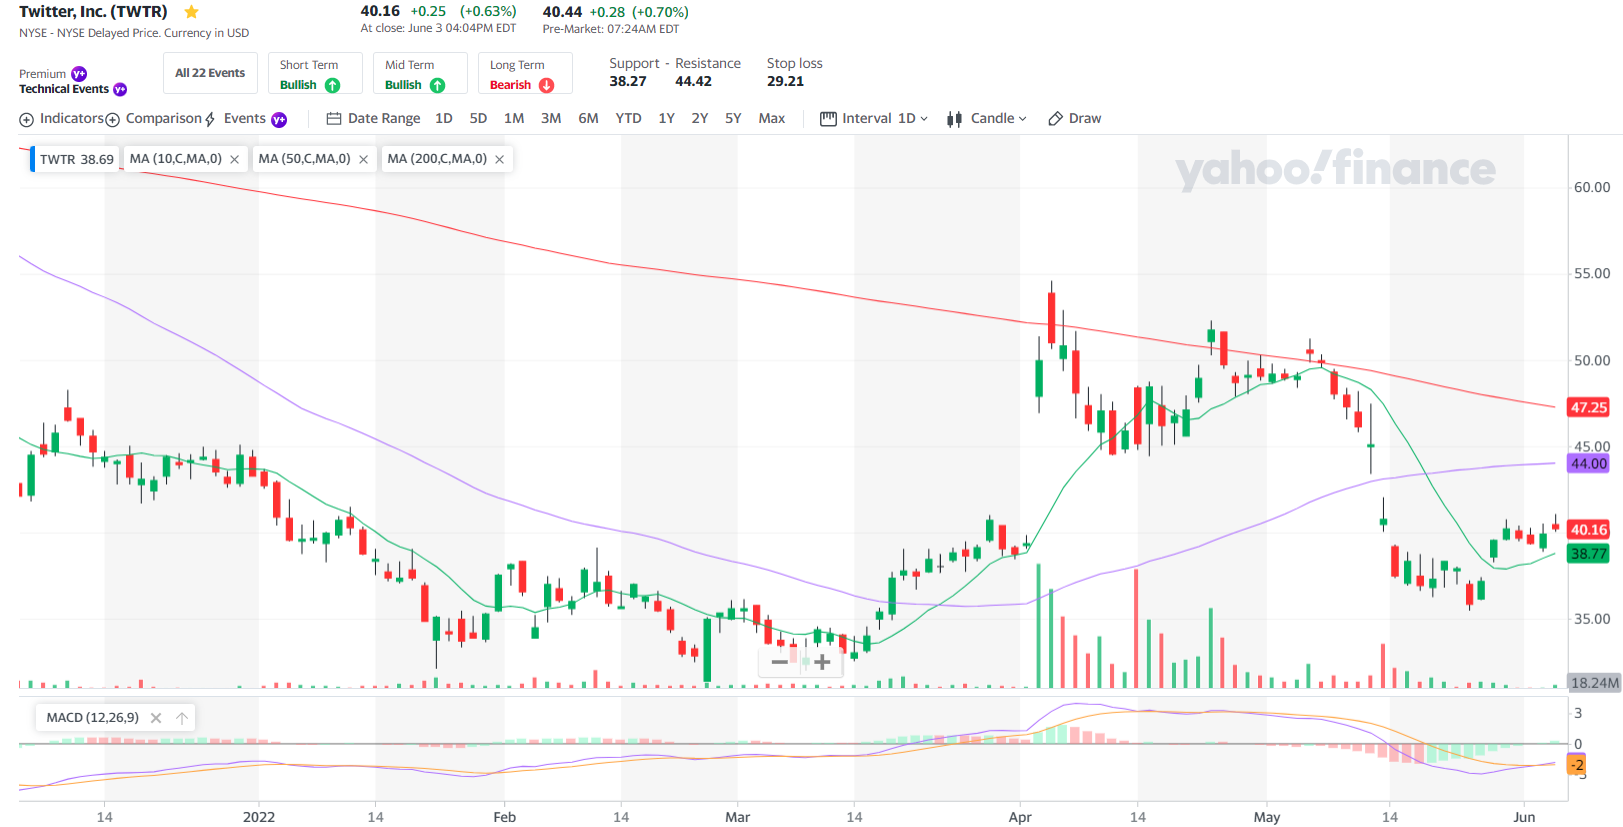
Task: Click the red 40.16 current price tag
Action: click(x=1588, y=529)
